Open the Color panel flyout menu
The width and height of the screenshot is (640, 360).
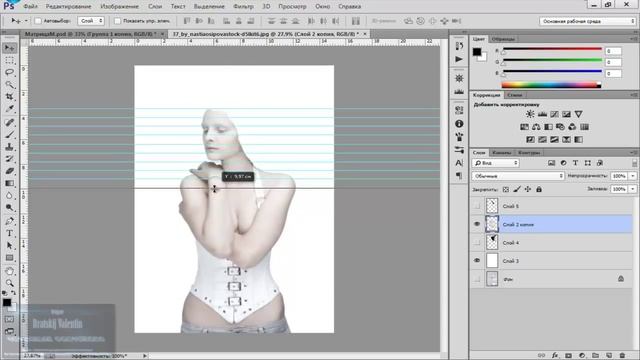(x=635, y=39)
